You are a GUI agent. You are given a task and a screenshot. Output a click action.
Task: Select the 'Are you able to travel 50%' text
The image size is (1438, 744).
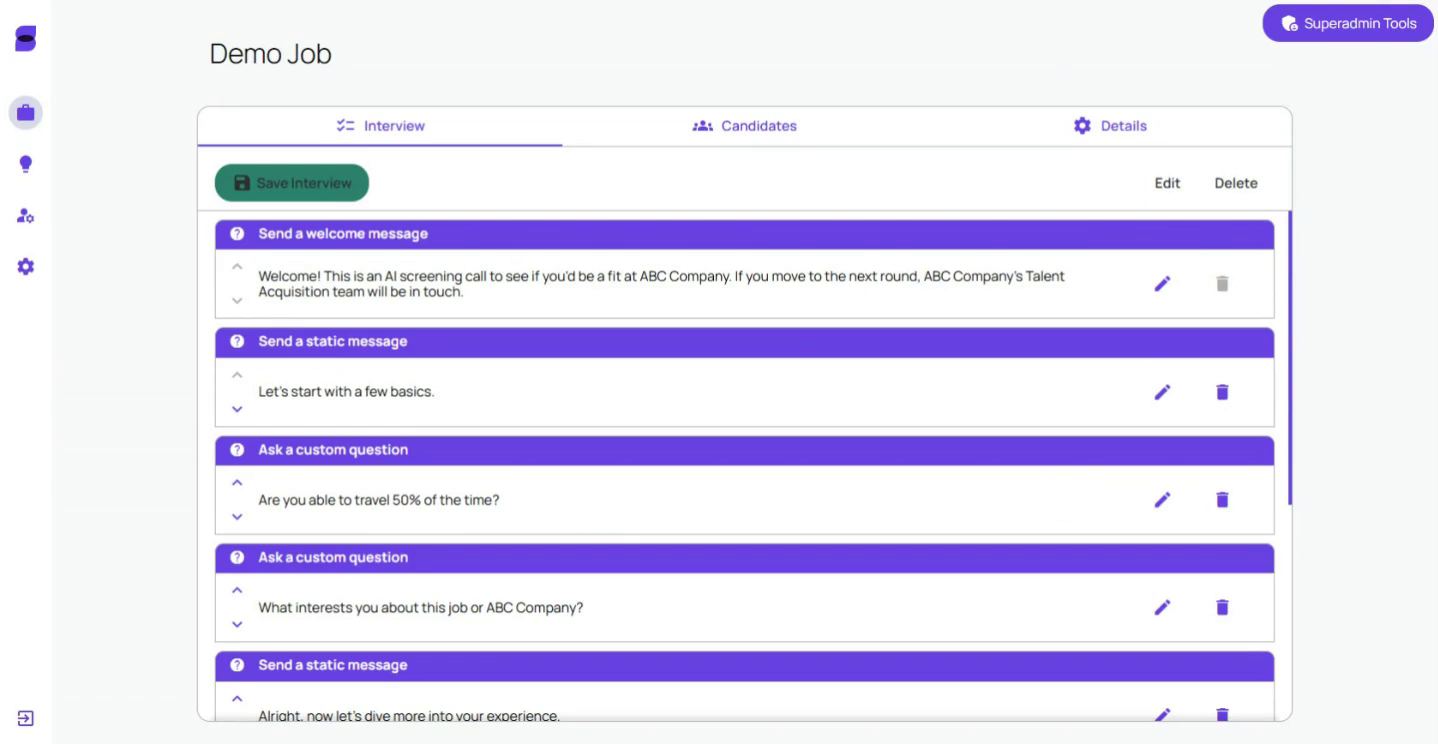(x=379, y=500)
